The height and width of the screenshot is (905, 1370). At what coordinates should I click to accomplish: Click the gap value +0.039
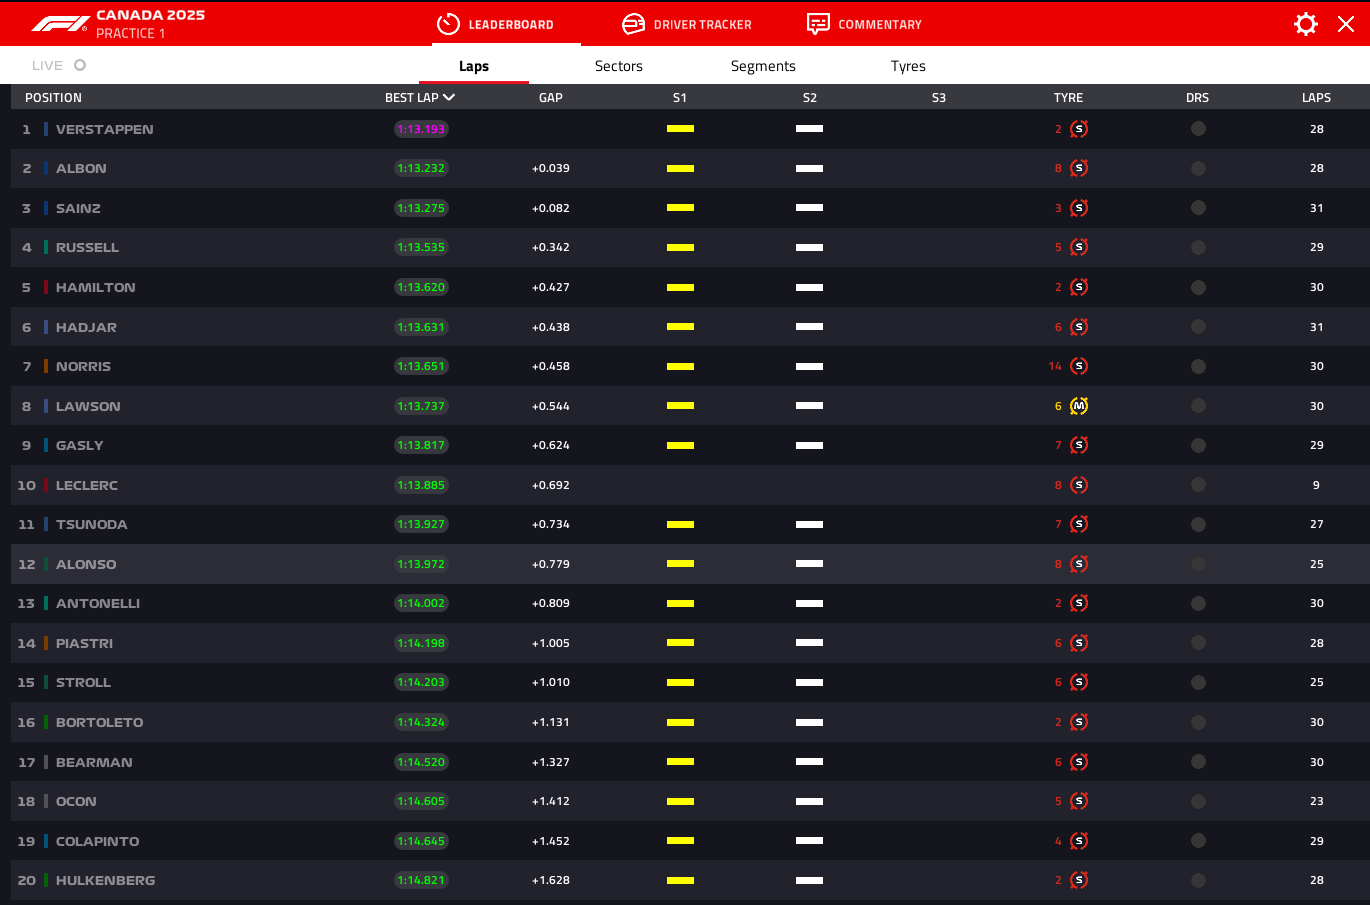551,168
